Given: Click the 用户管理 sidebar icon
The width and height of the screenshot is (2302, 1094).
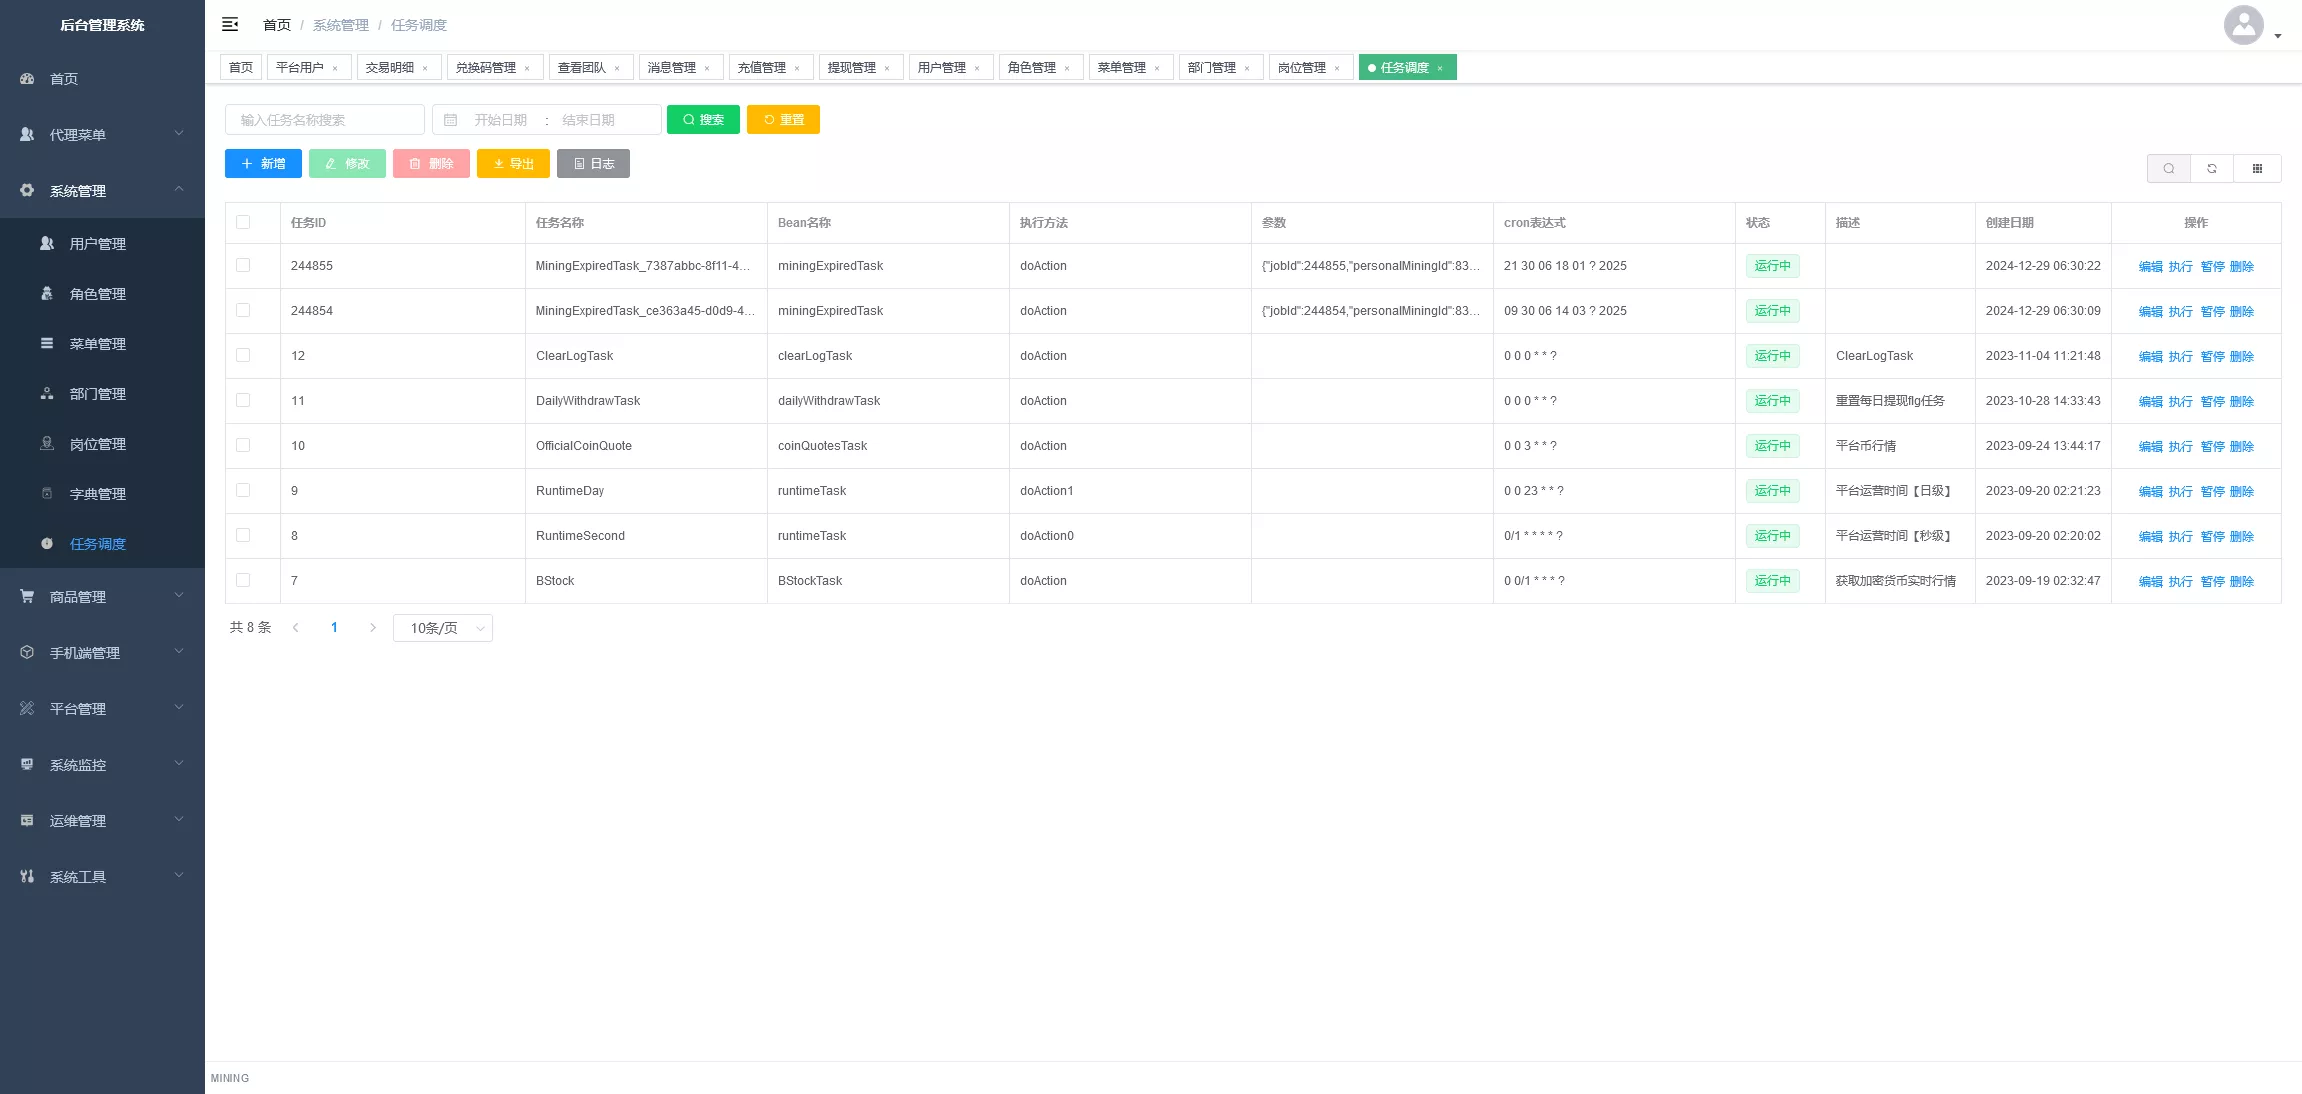Looking at the screenshot, I should 47,243.
